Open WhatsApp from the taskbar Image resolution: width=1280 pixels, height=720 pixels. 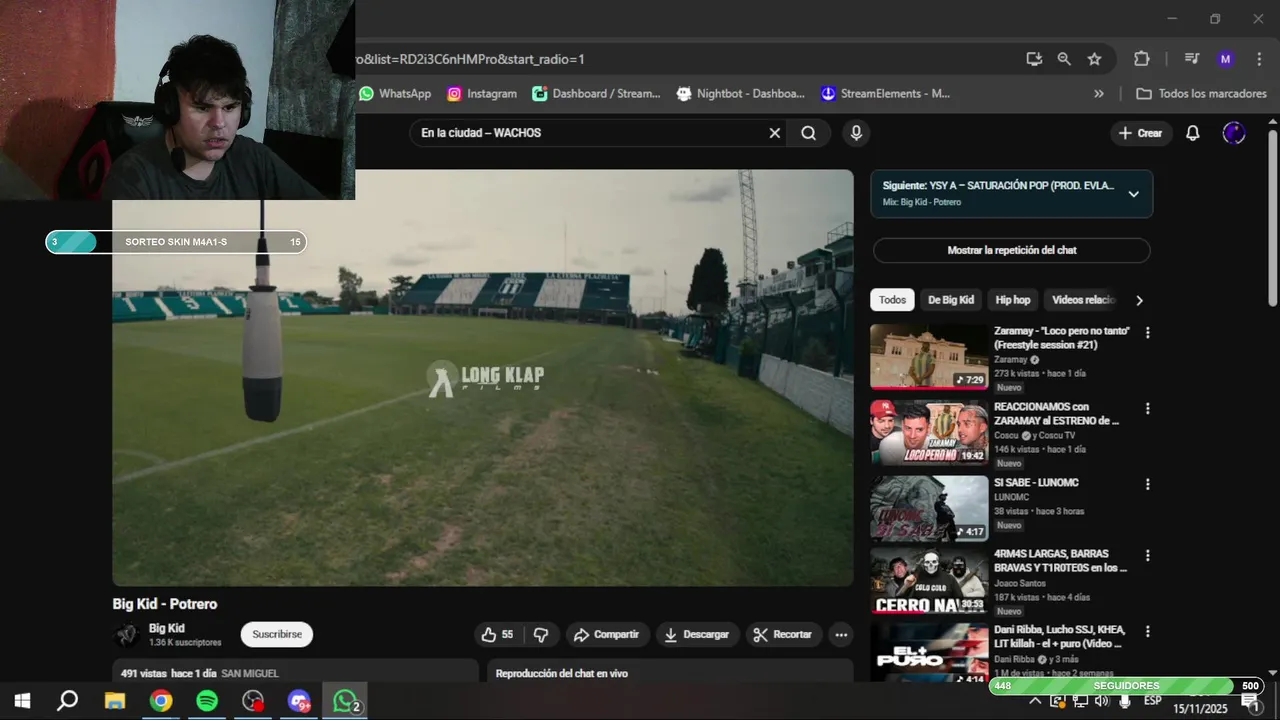coord(345,701)
